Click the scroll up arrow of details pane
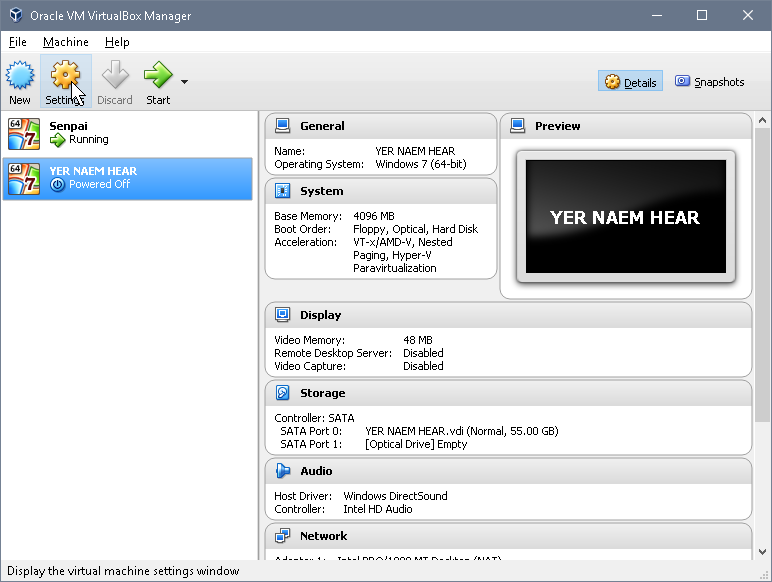Screen dimensions: 772x582 762,120
